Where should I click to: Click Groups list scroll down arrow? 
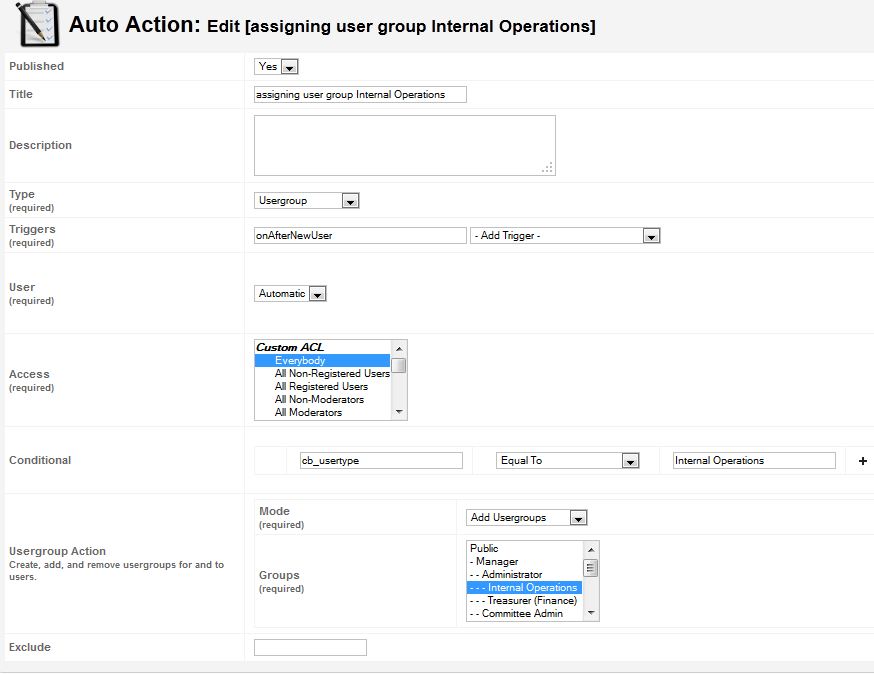tap(591, 613)
